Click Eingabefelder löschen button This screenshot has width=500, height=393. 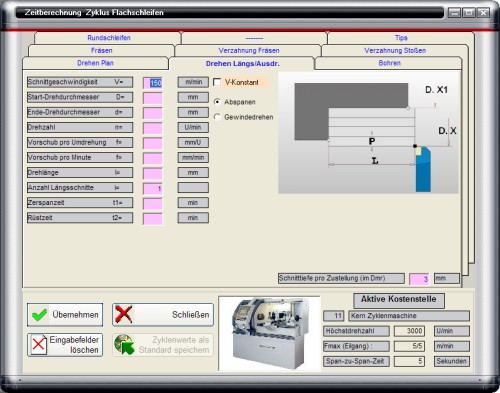click(65, 345)
